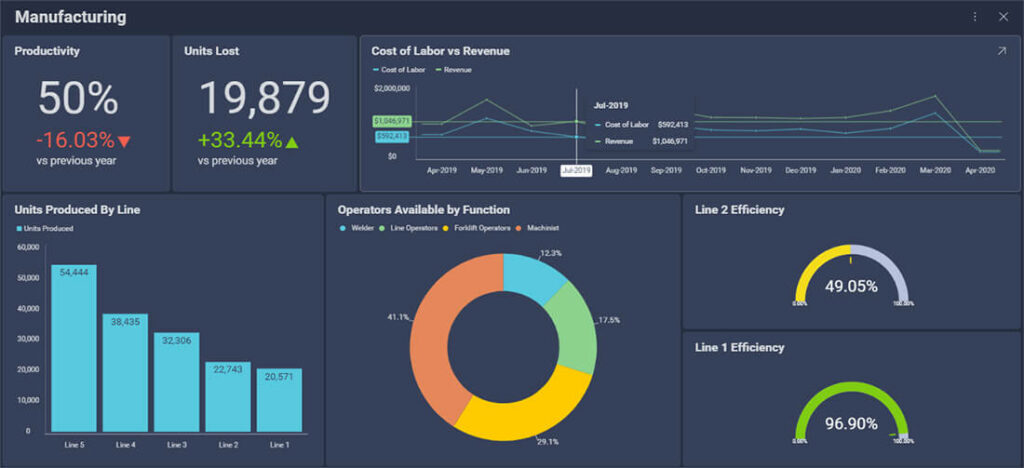This screenshot has height=468, width=1024.
Task: Click the Forklift Operators yellow legend dot
Action: coord(446,228)
